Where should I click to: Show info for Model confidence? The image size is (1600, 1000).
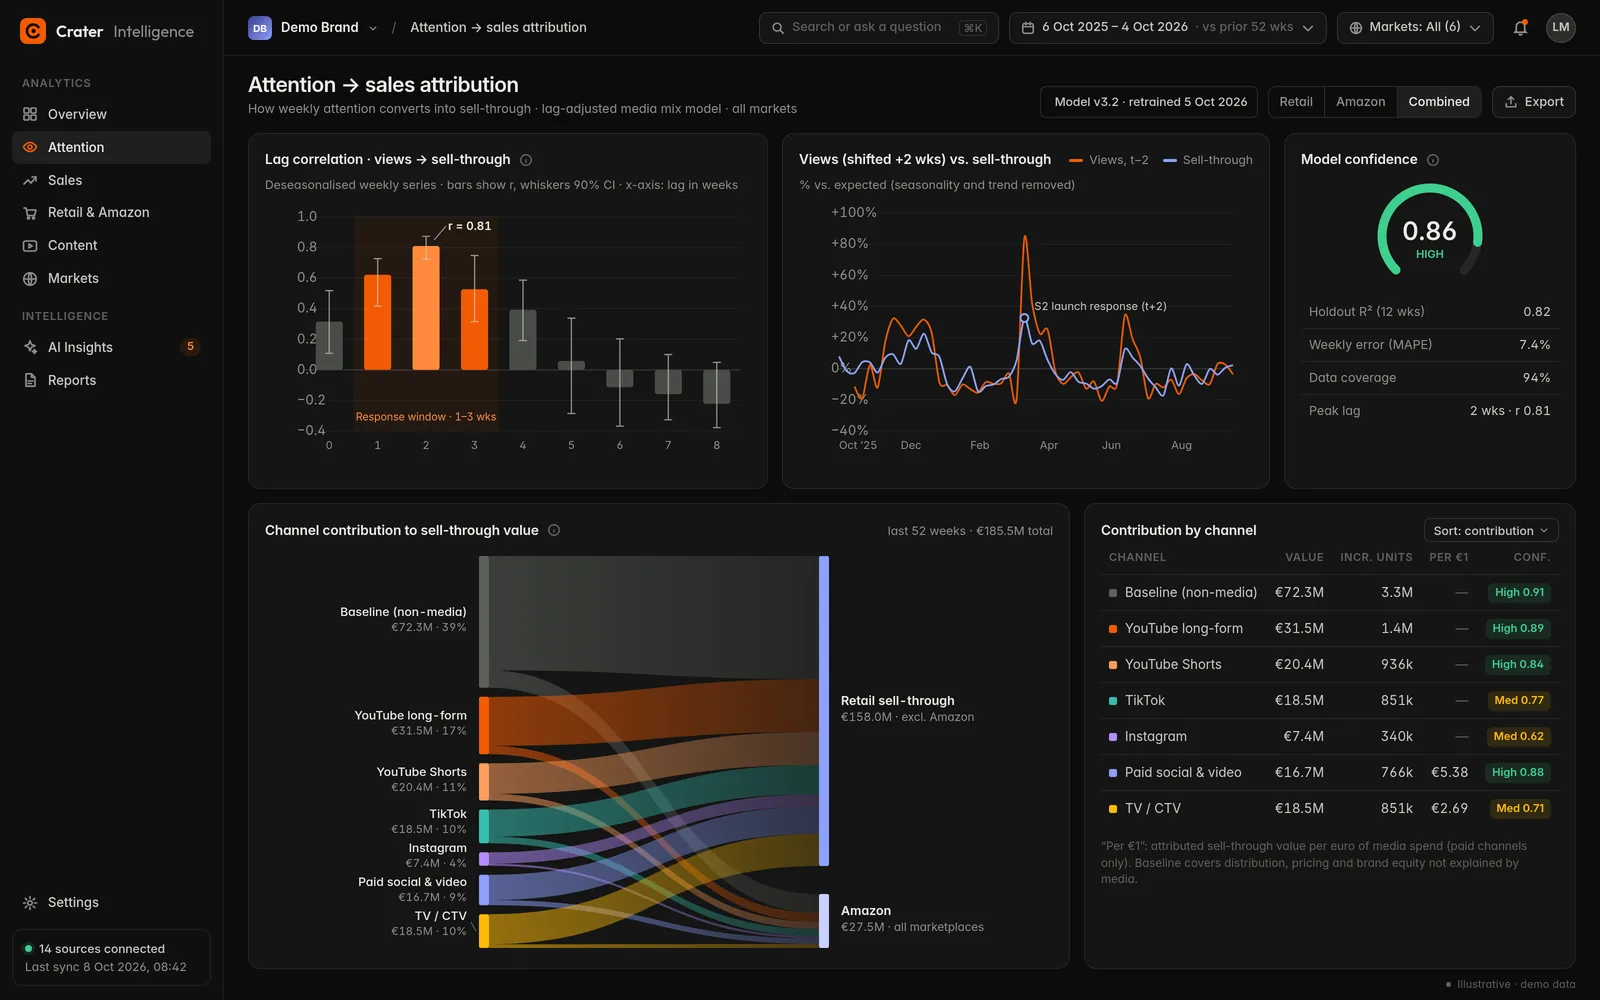[1433, 160]
